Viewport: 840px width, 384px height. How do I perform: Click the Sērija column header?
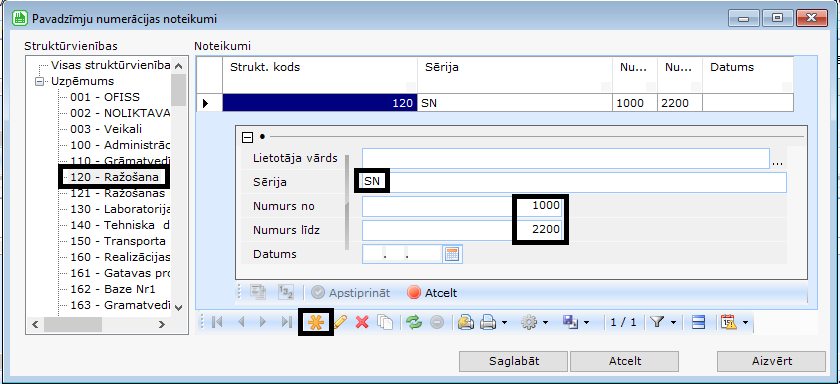point(515,74)
